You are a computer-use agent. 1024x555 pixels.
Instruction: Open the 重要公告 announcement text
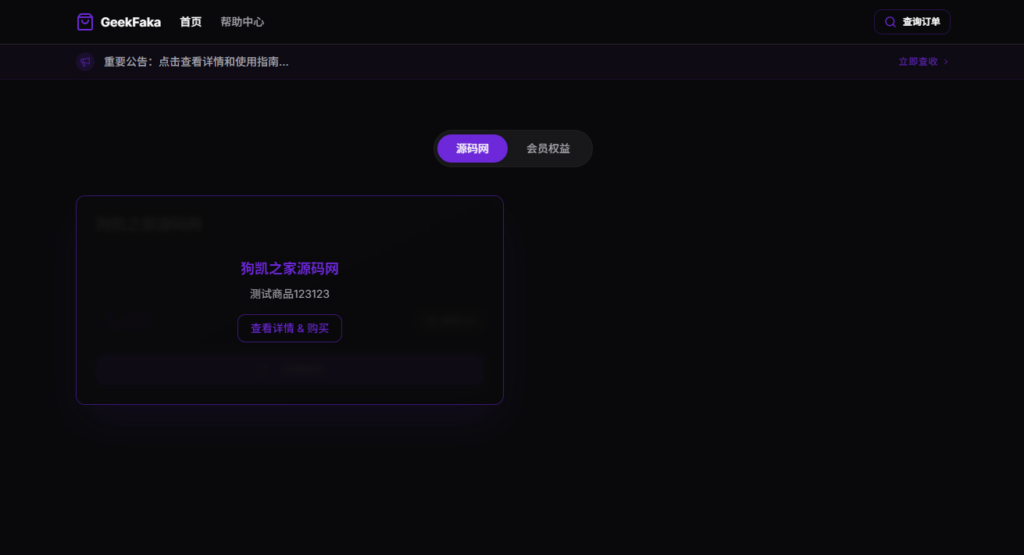[196, 62]
